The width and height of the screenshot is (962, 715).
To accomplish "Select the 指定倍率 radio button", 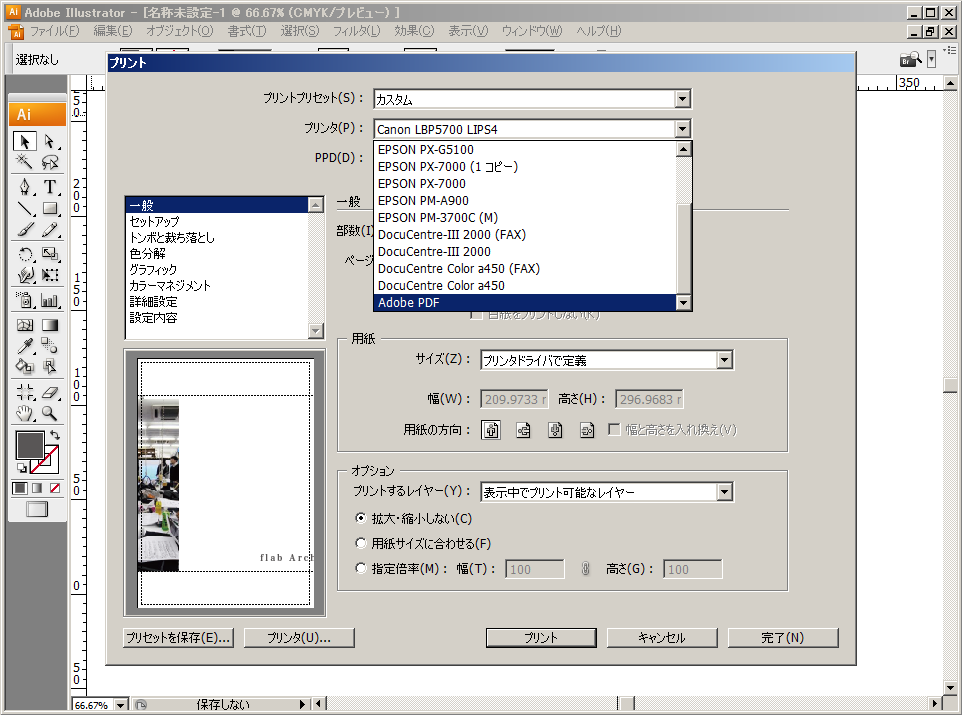I will click(362, 569).
